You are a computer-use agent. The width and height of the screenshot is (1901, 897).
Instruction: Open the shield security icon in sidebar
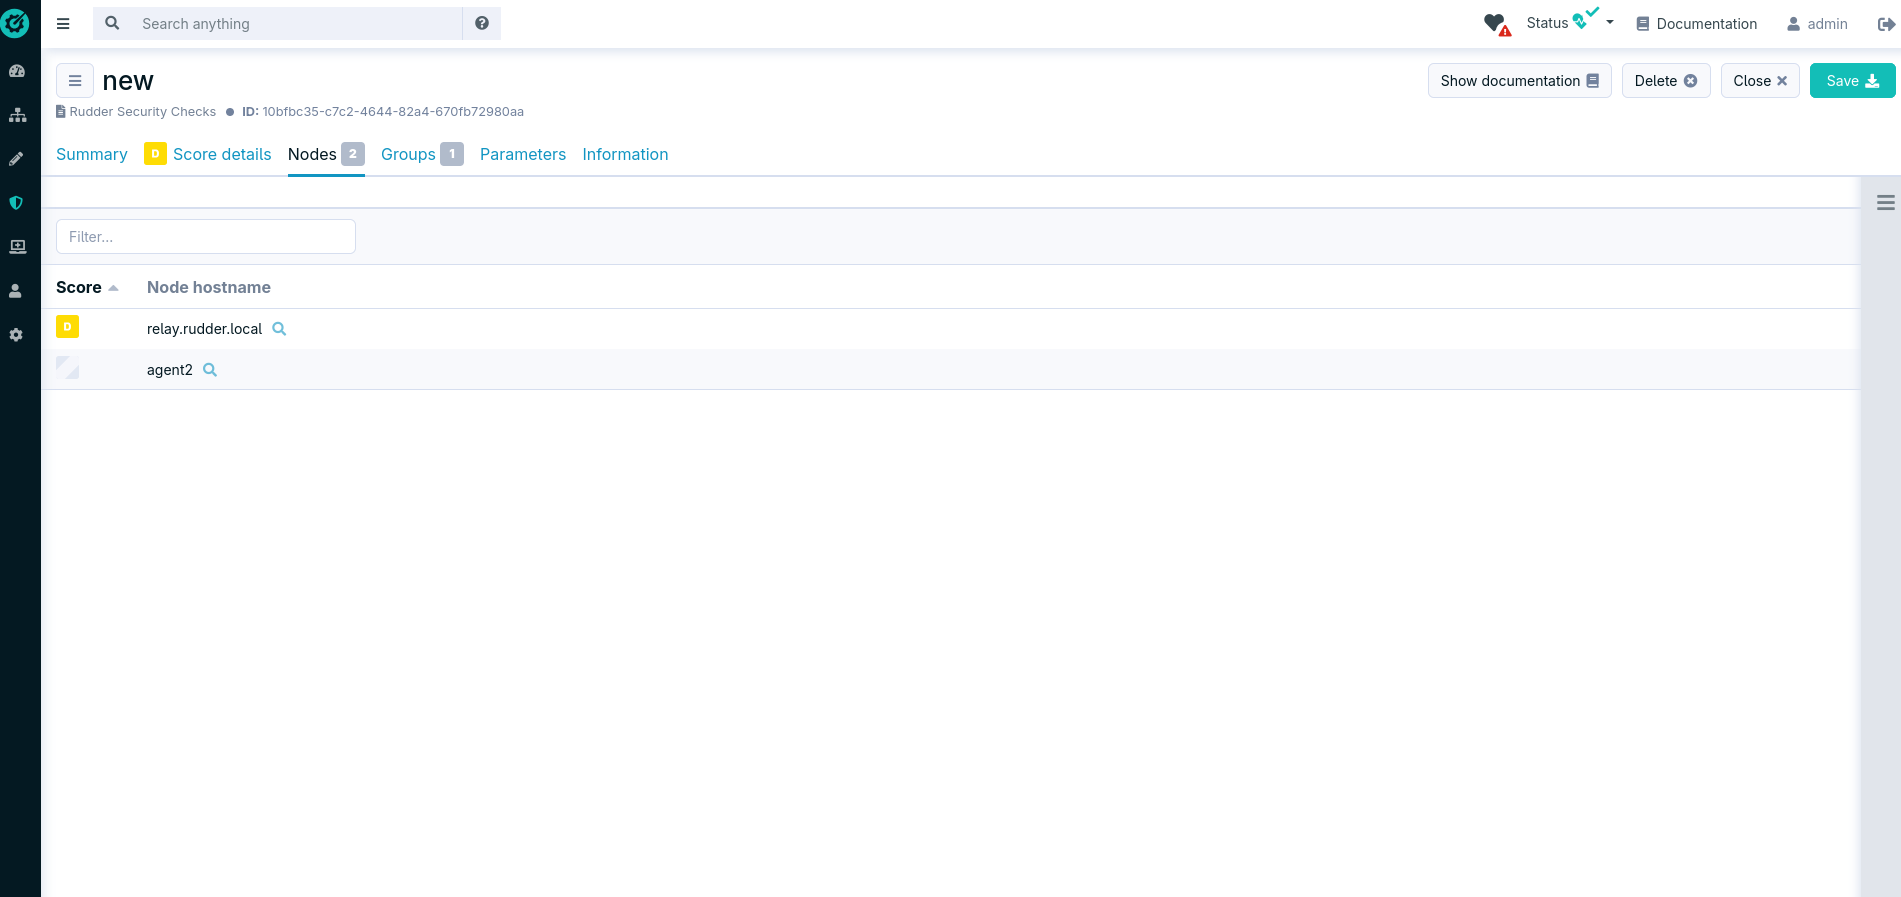click(x=17, y=203)
